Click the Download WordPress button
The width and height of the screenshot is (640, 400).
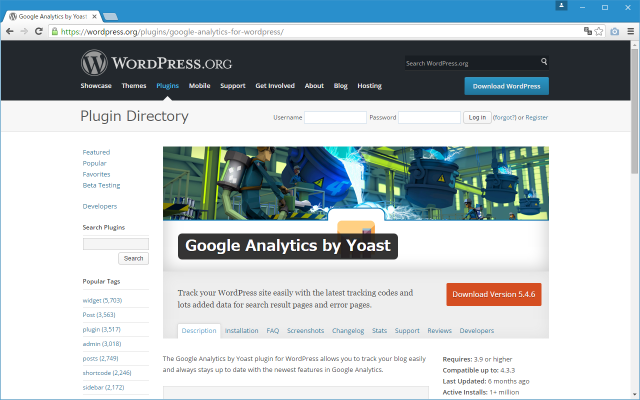pos(507,86)
